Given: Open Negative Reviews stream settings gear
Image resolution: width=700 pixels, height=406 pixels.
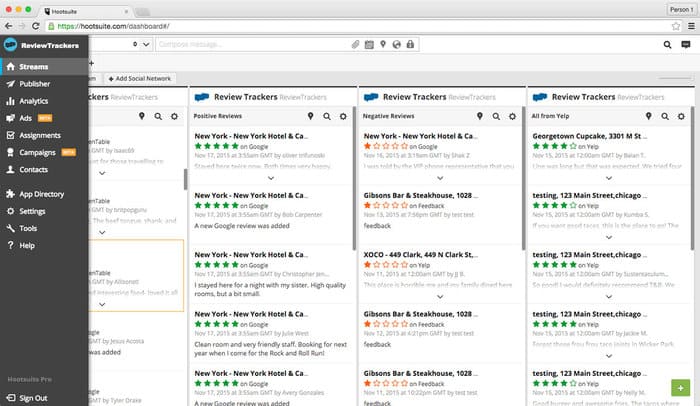Looking at the screenshot, I should [512, 116].
